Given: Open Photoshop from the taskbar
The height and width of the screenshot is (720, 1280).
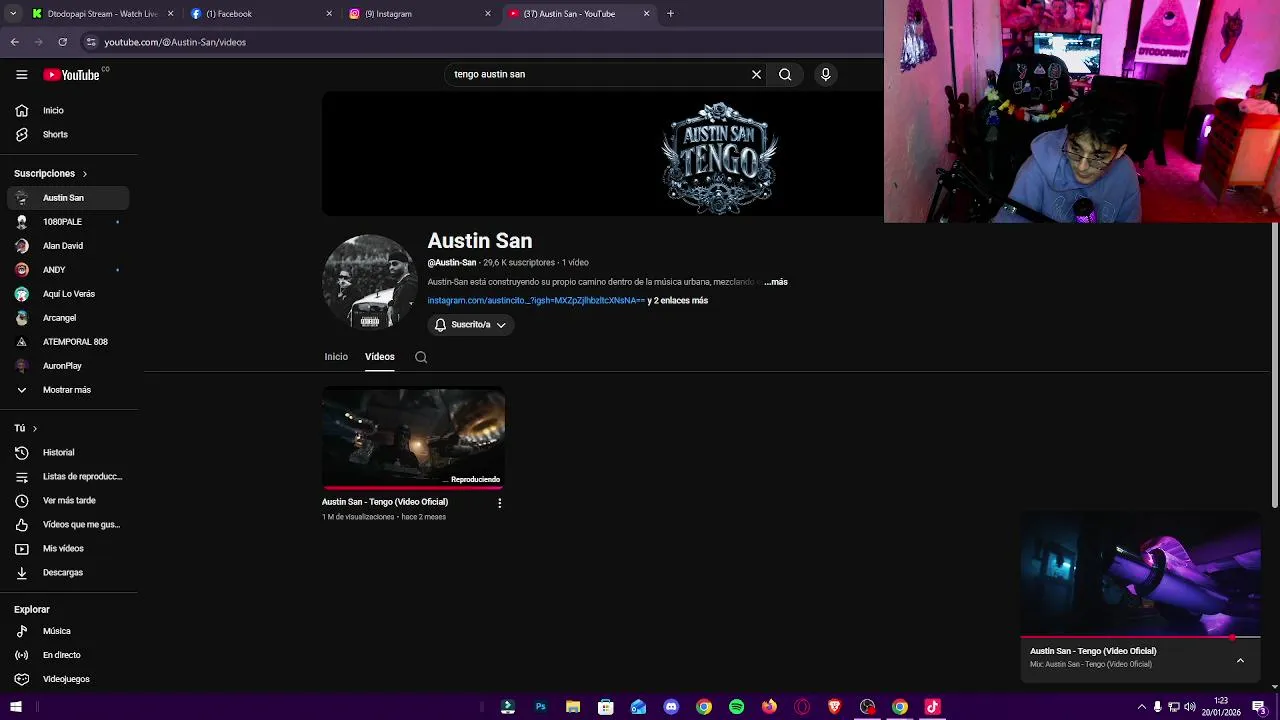Looking at the screenshot, I should (540, 707).
